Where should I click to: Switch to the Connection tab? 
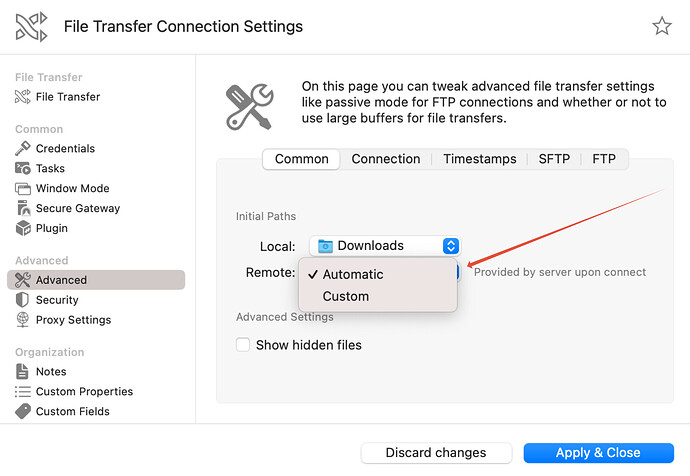click(x=386, y=159)
